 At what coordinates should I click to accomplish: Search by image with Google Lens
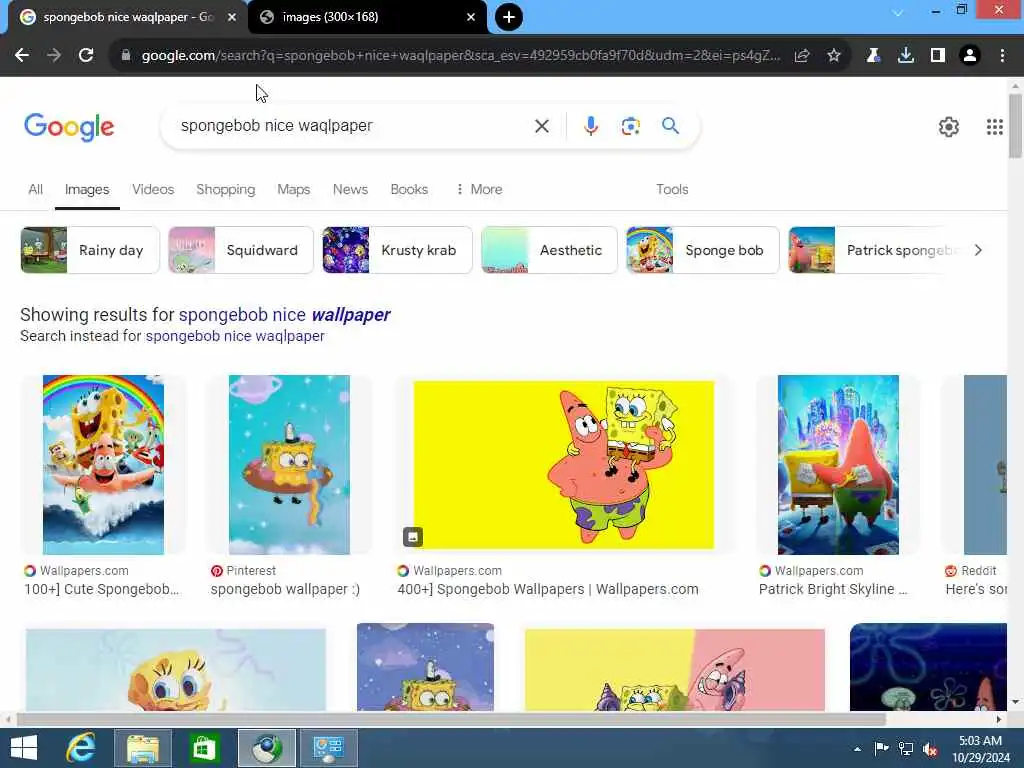point(630,126)
